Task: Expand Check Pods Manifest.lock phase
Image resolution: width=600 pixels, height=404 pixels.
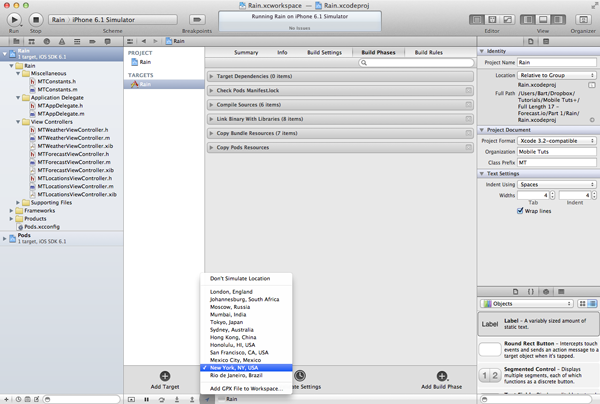Action: [211, 90]
